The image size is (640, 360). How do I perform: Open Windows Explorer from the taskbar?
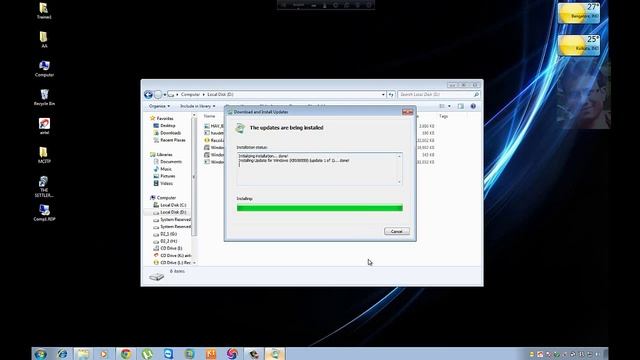83,354
